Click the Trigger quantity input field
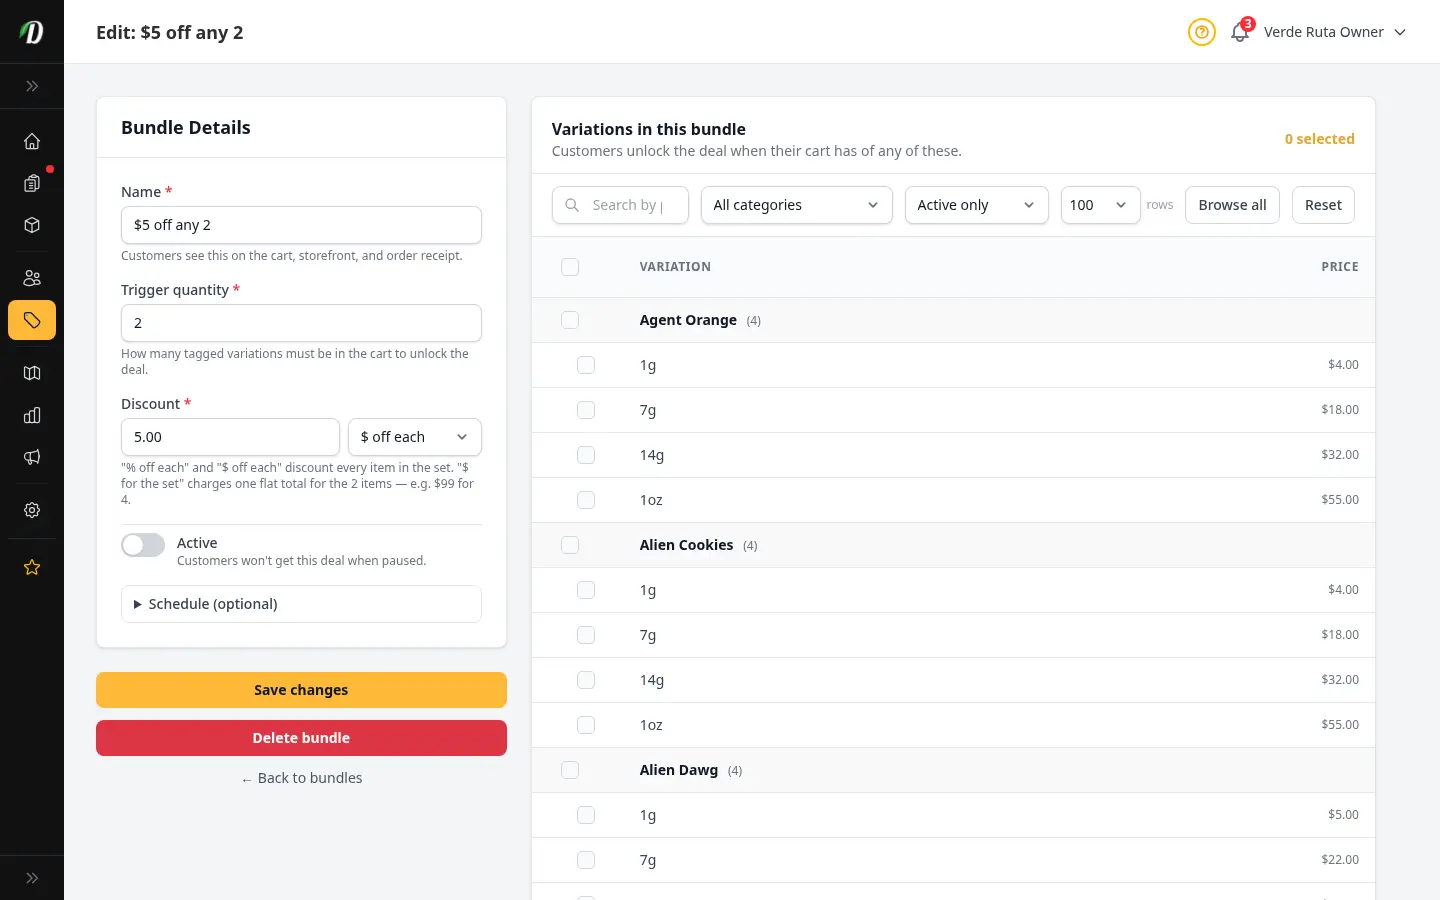The image size is (1440, 900). click(301, 323)
